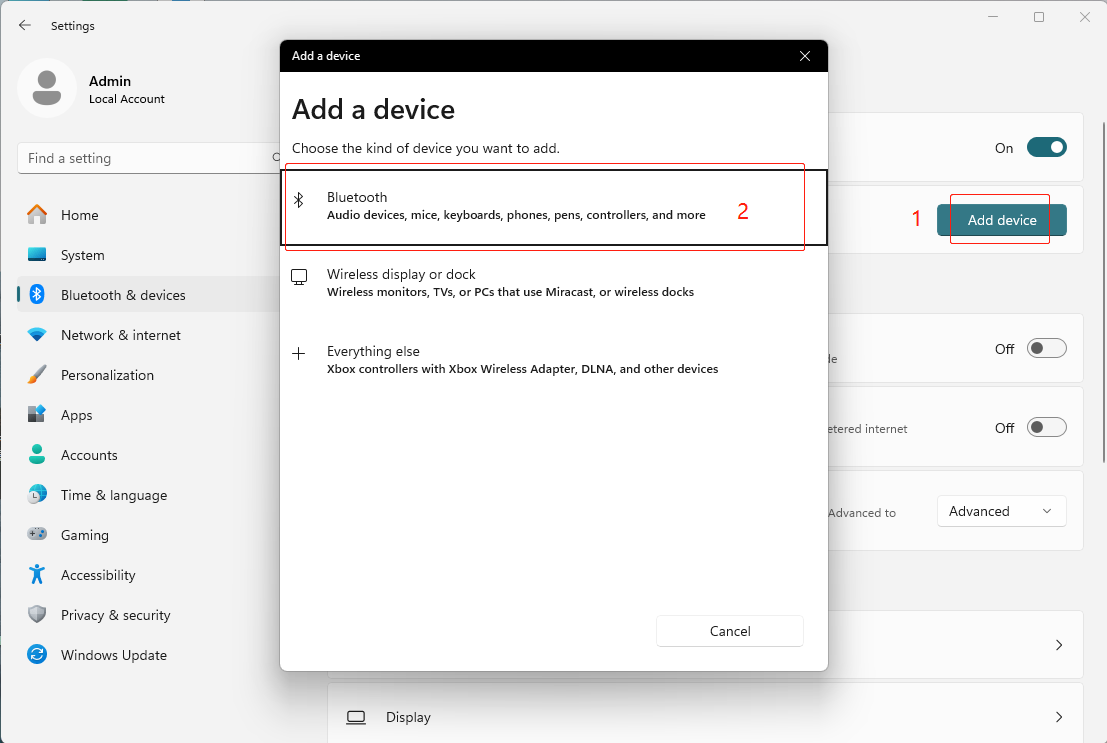Click the Home icon in sidebar

(37, 215)
